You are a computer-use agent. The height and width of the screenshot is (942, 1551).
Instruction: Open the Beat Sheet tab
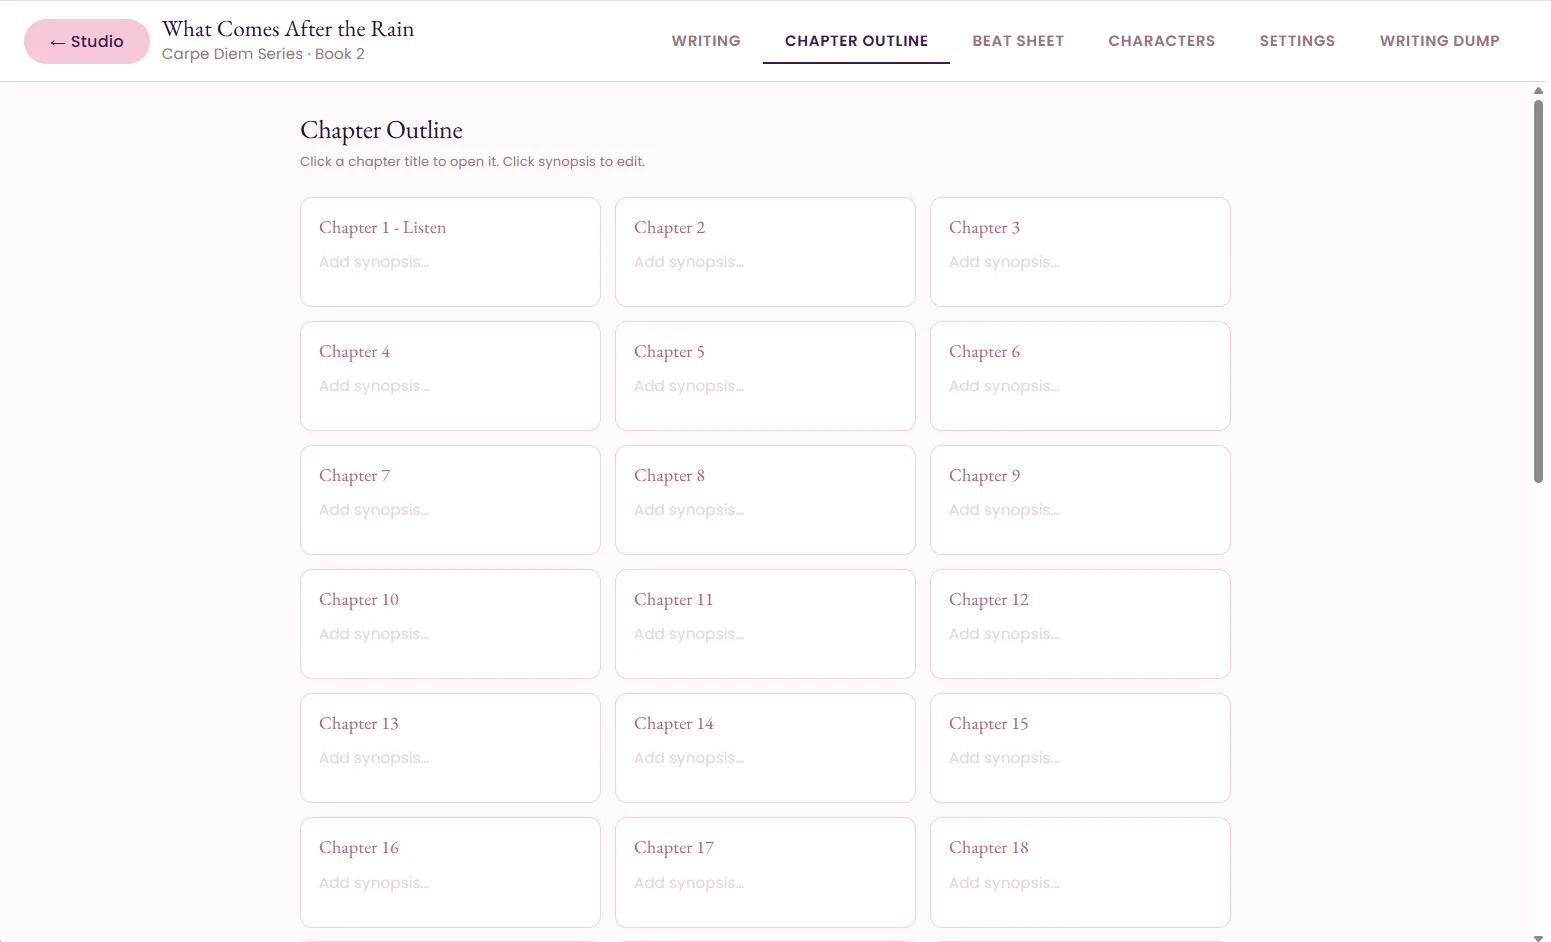point(1018,41)
